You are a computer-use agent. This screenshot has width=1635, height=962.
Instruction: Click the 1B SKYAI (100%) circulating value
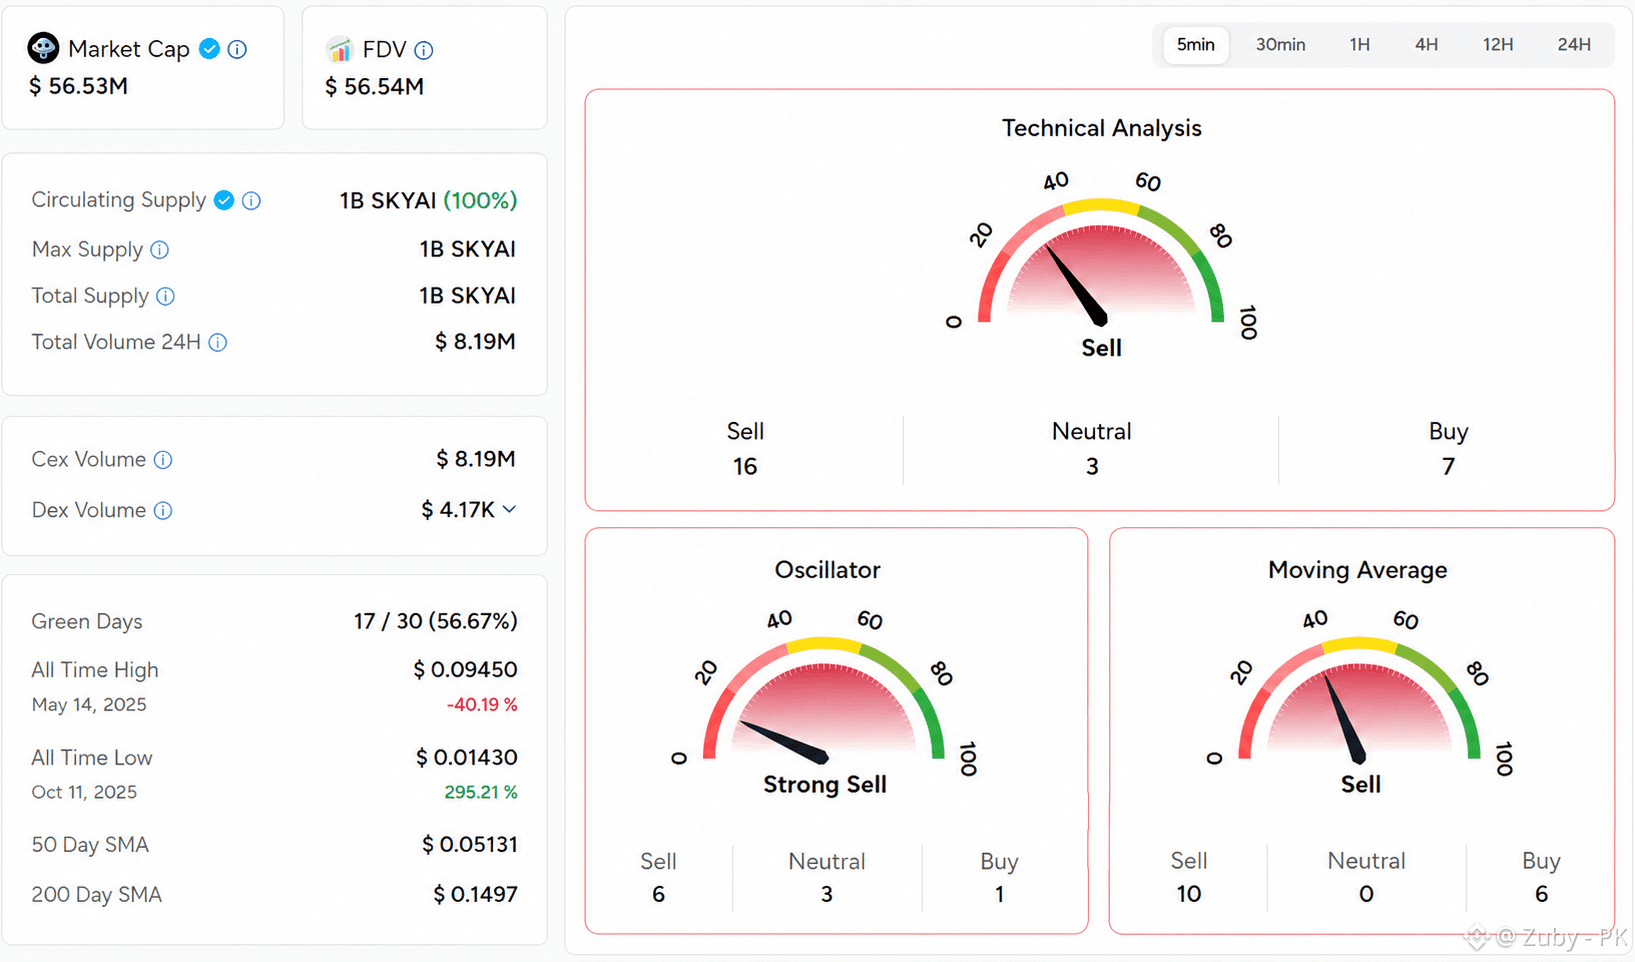pos(428,200)
